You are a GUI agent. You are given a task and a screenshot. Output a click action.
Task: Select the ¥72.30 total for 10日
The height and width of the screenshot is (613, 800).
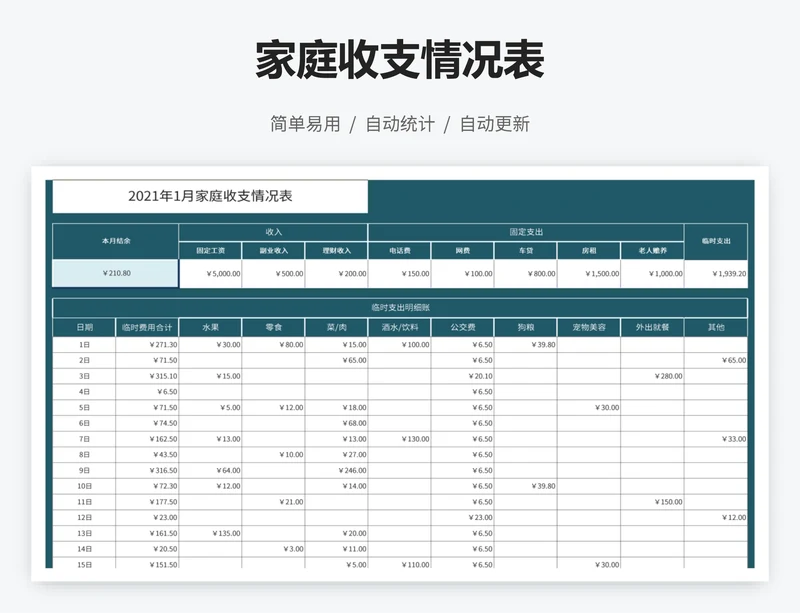pyautogui.click(x=147, y=486)
